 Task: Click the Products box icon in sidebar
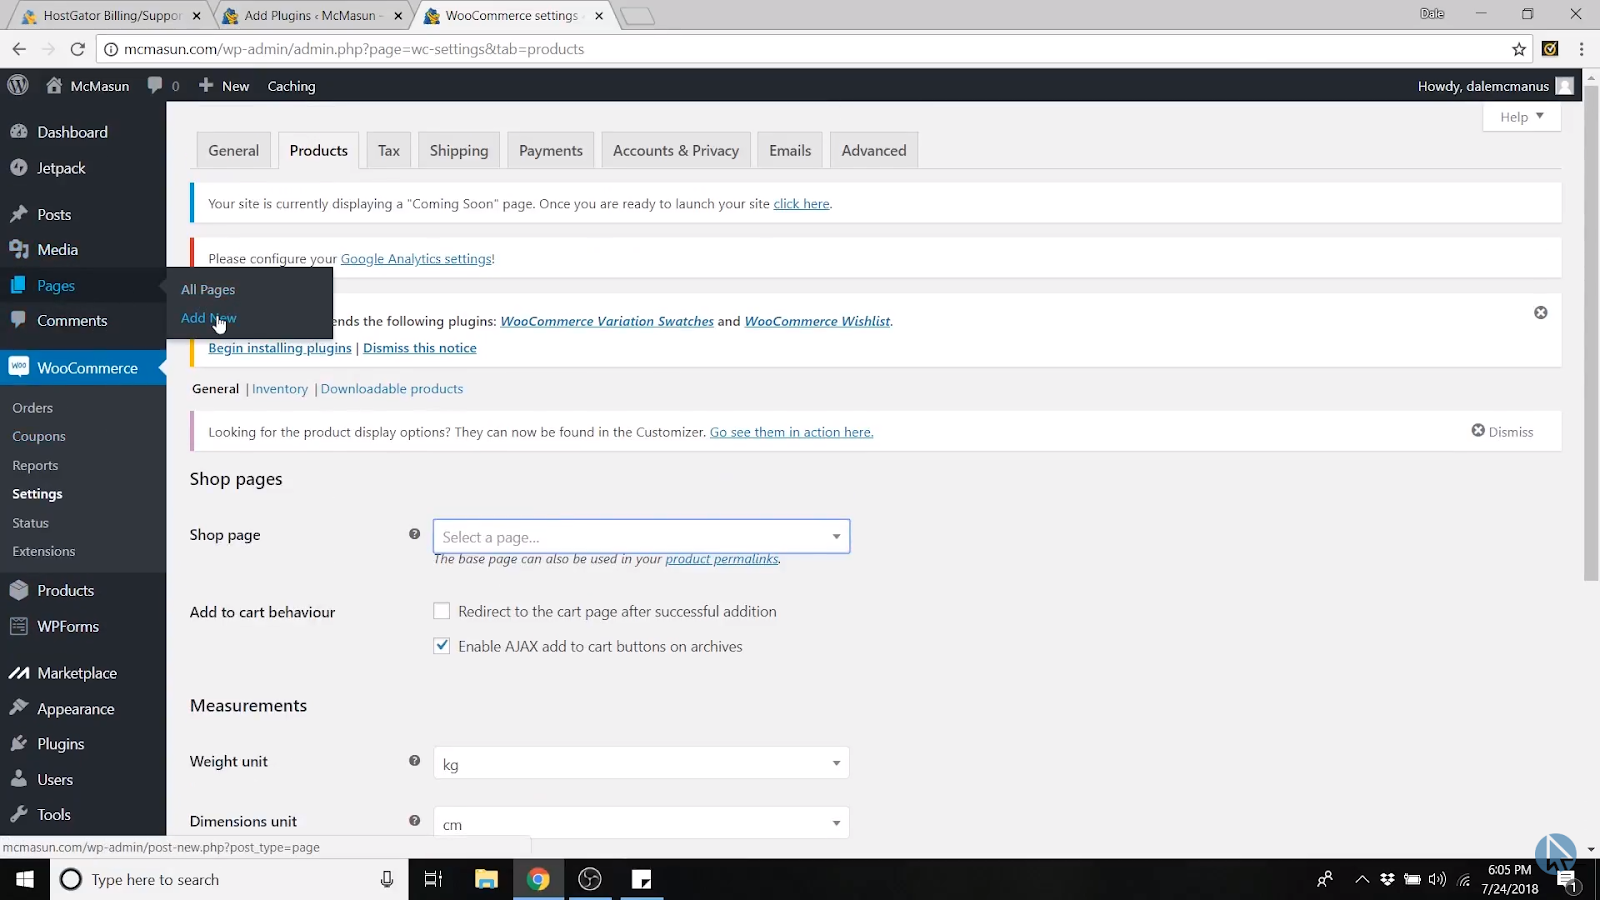pos(19,591)
